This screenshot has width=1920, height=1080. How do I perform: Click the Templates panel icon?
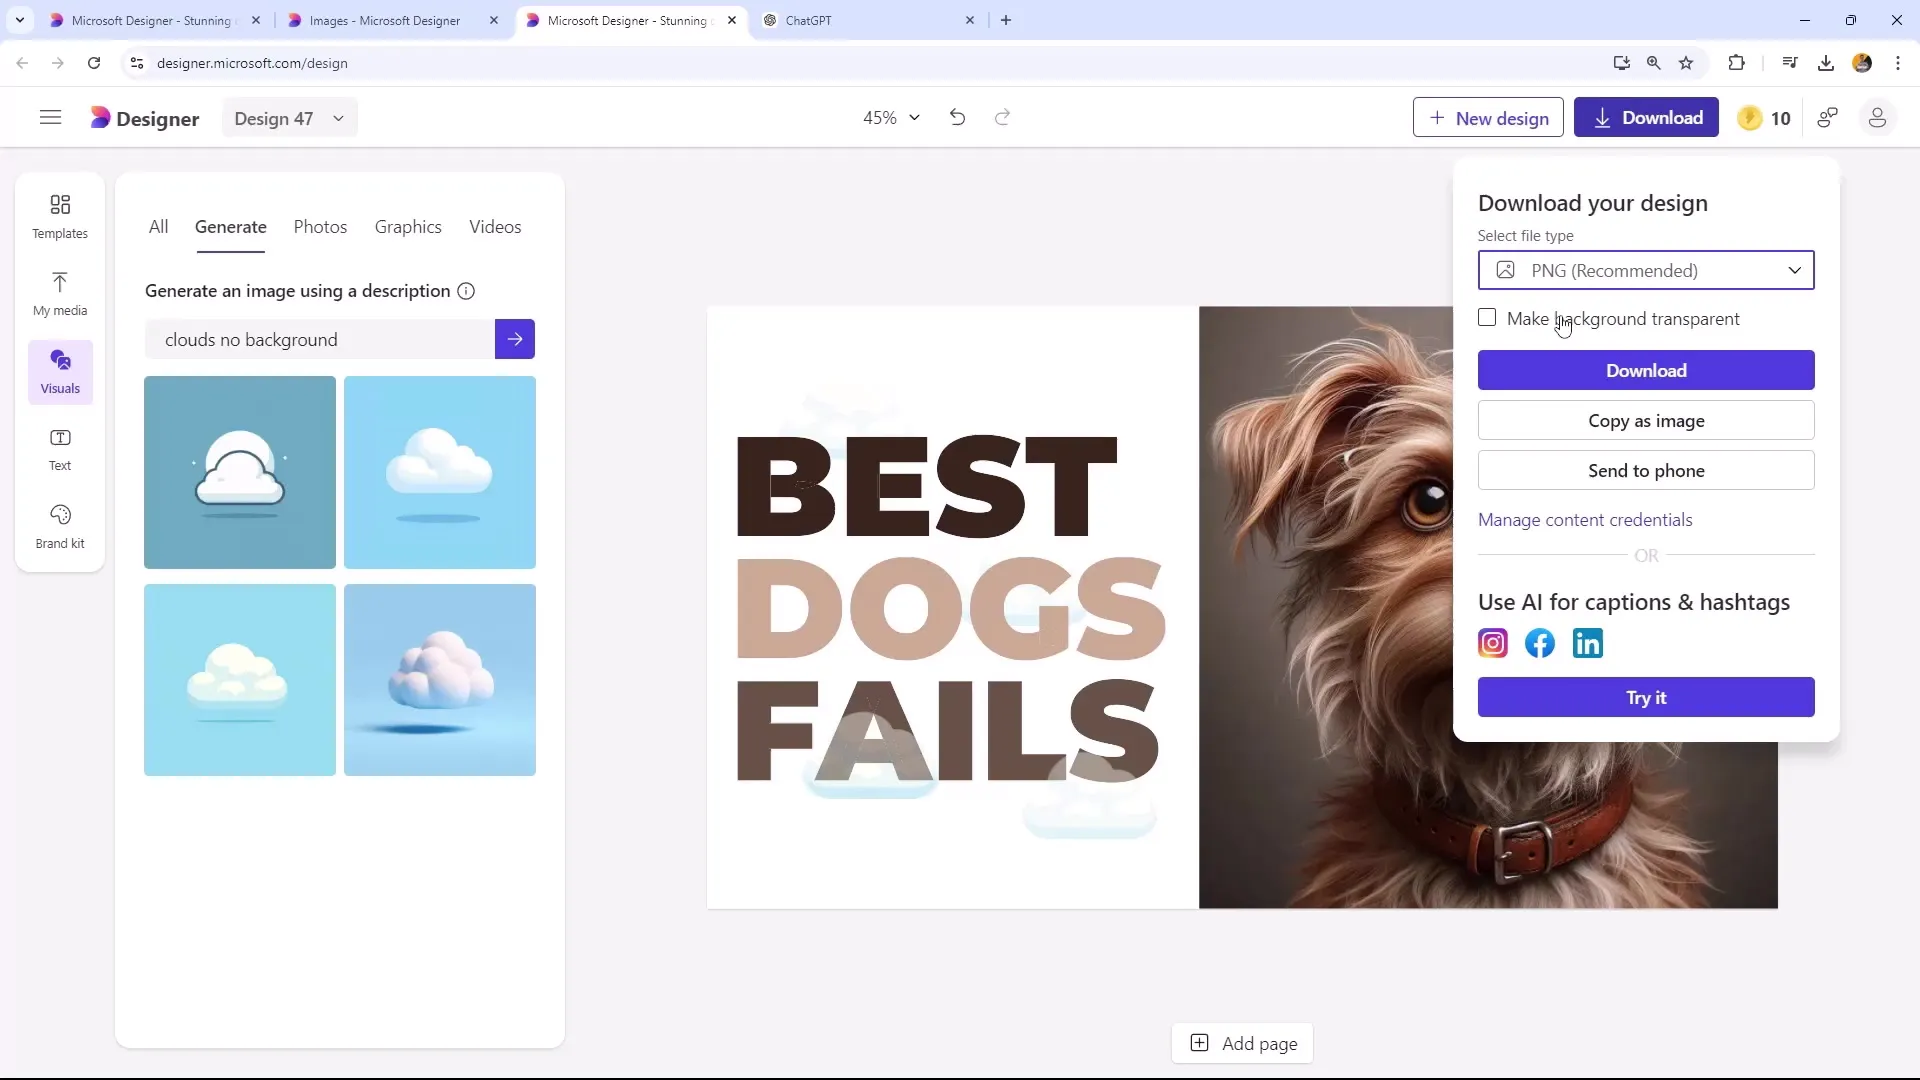tap(59, 215)
